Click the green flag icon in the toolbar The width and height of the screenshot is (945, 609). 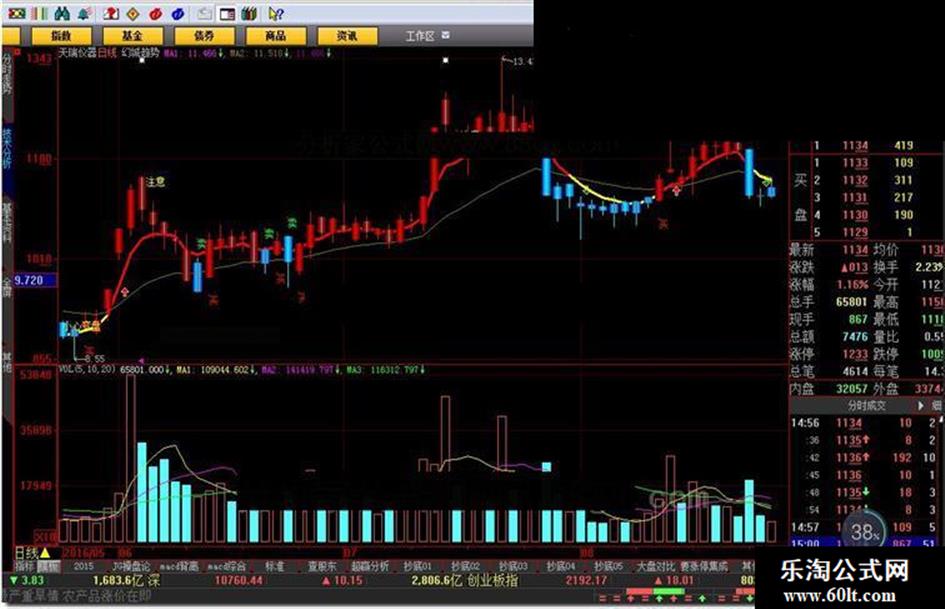16,13
